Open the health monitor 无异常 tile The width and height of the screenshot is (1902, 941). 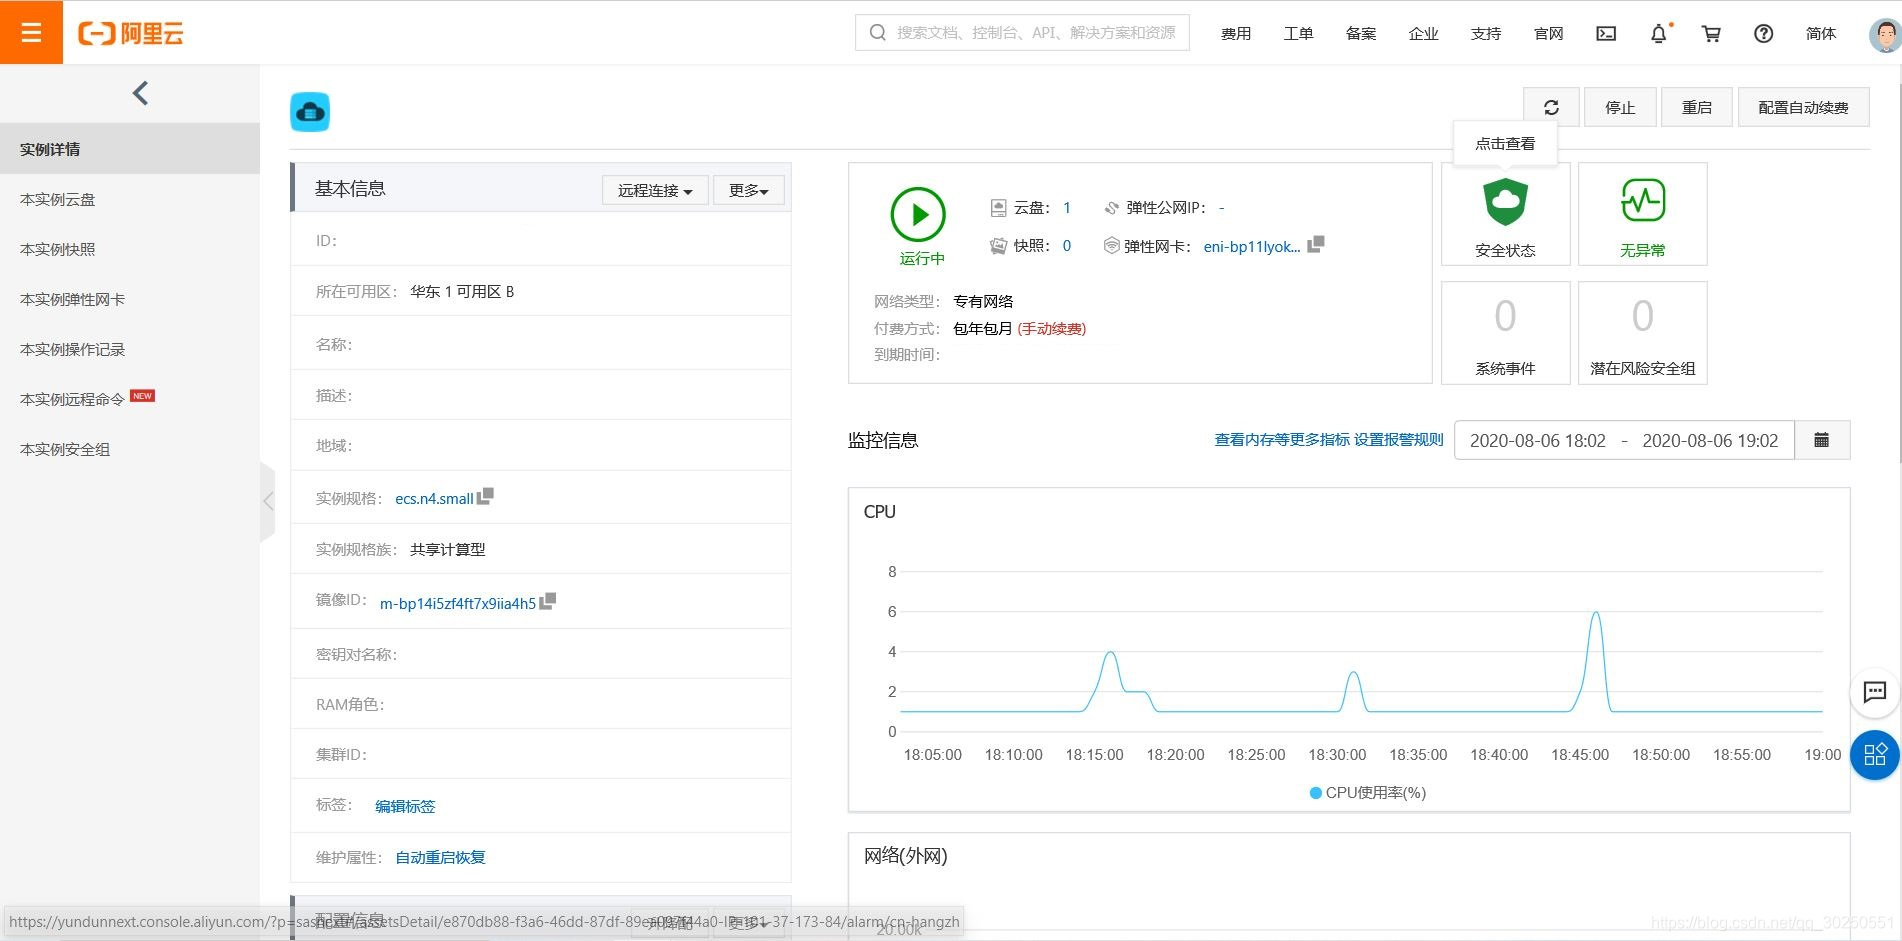point(1642,214)
